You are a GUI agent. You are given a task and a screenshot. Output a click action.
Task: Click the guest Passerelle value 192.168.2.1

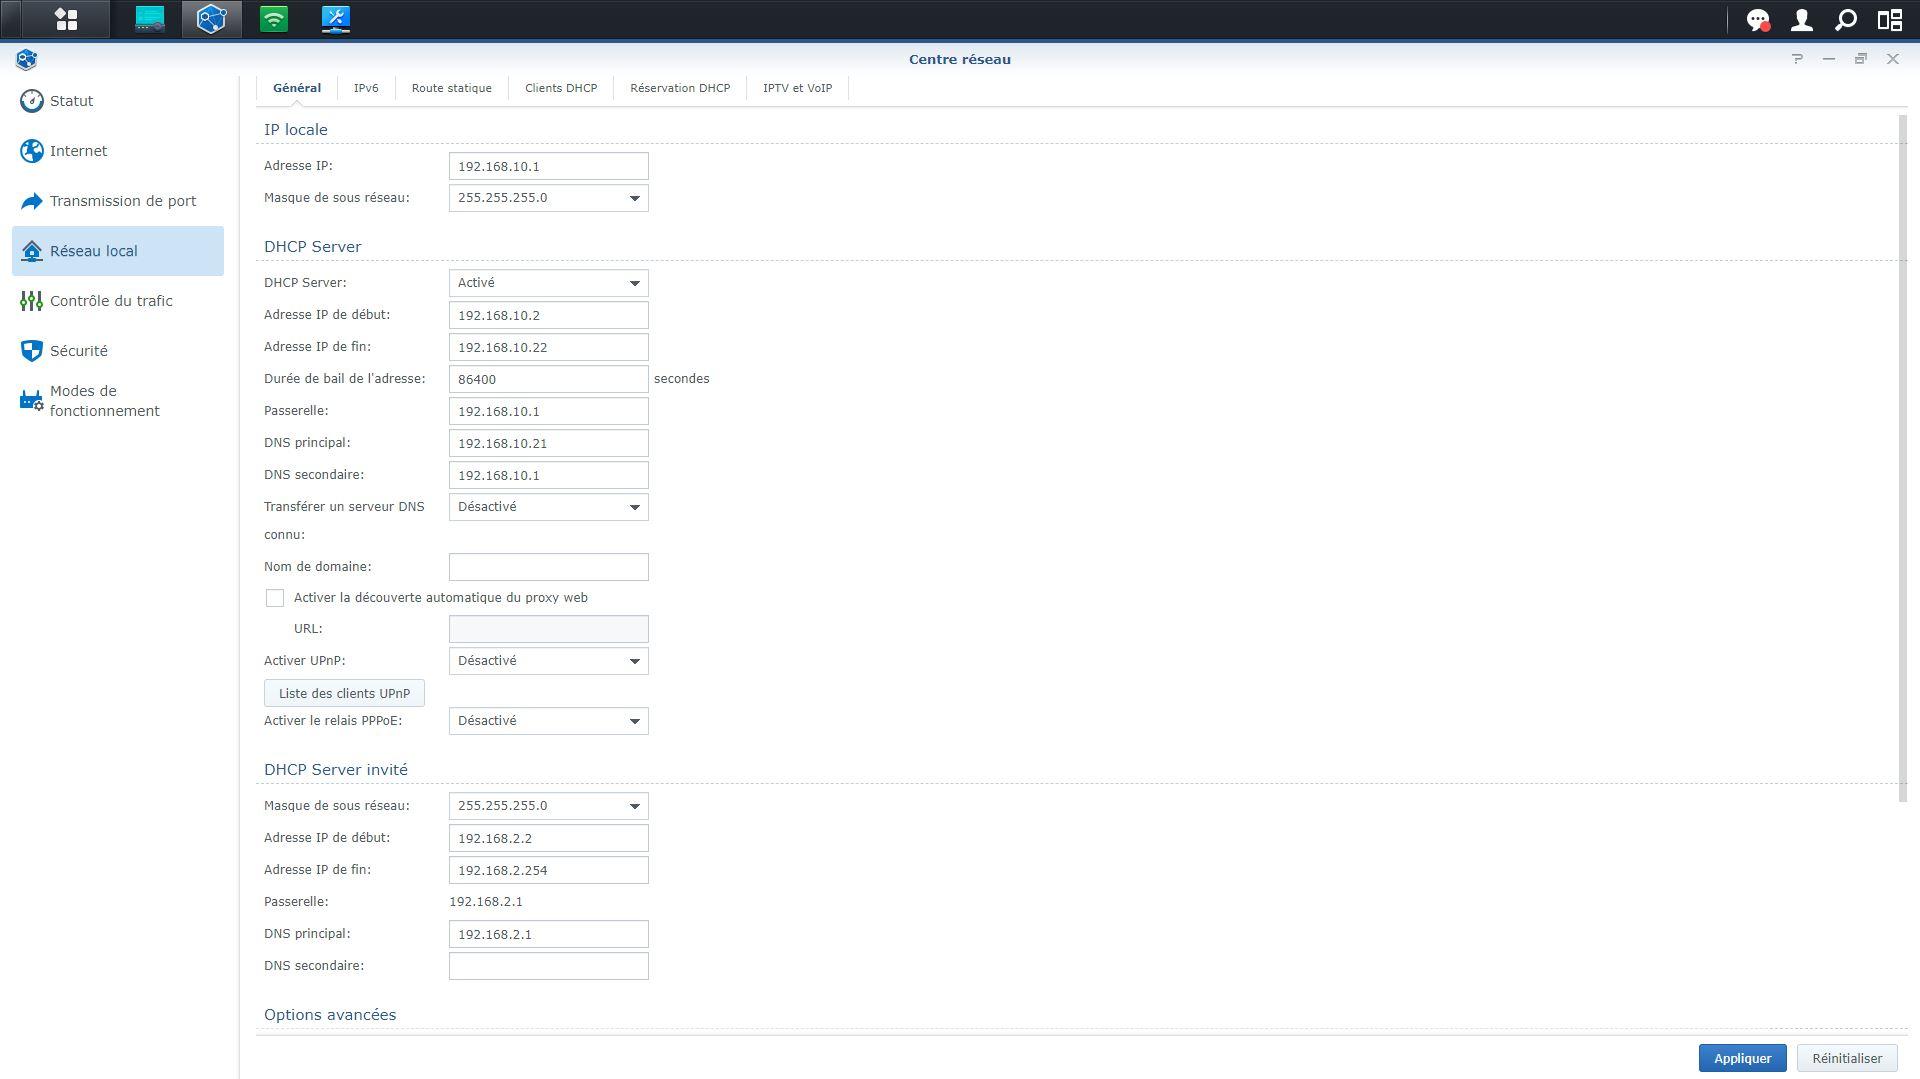point(486,902)
